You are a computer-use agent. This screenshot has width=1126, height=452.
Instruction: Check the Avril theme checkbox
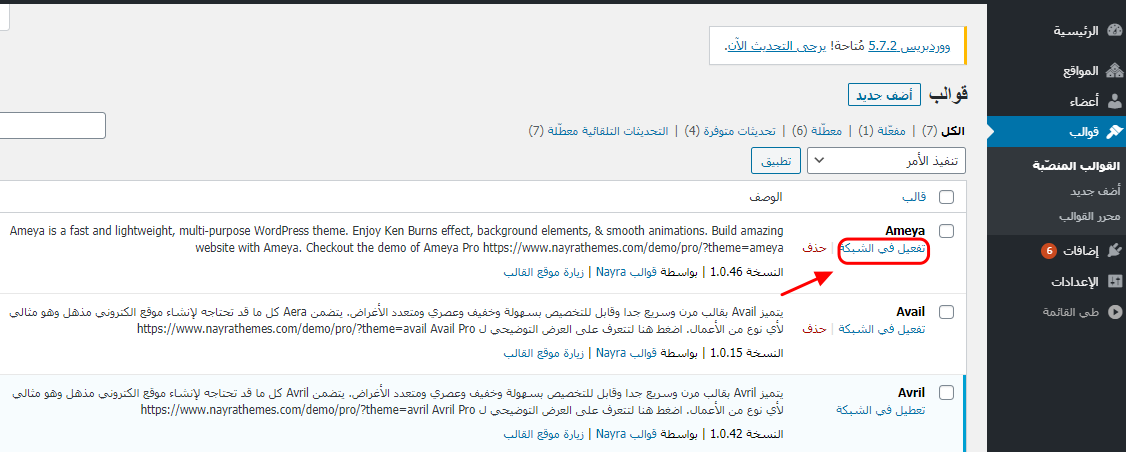point(946,392)
